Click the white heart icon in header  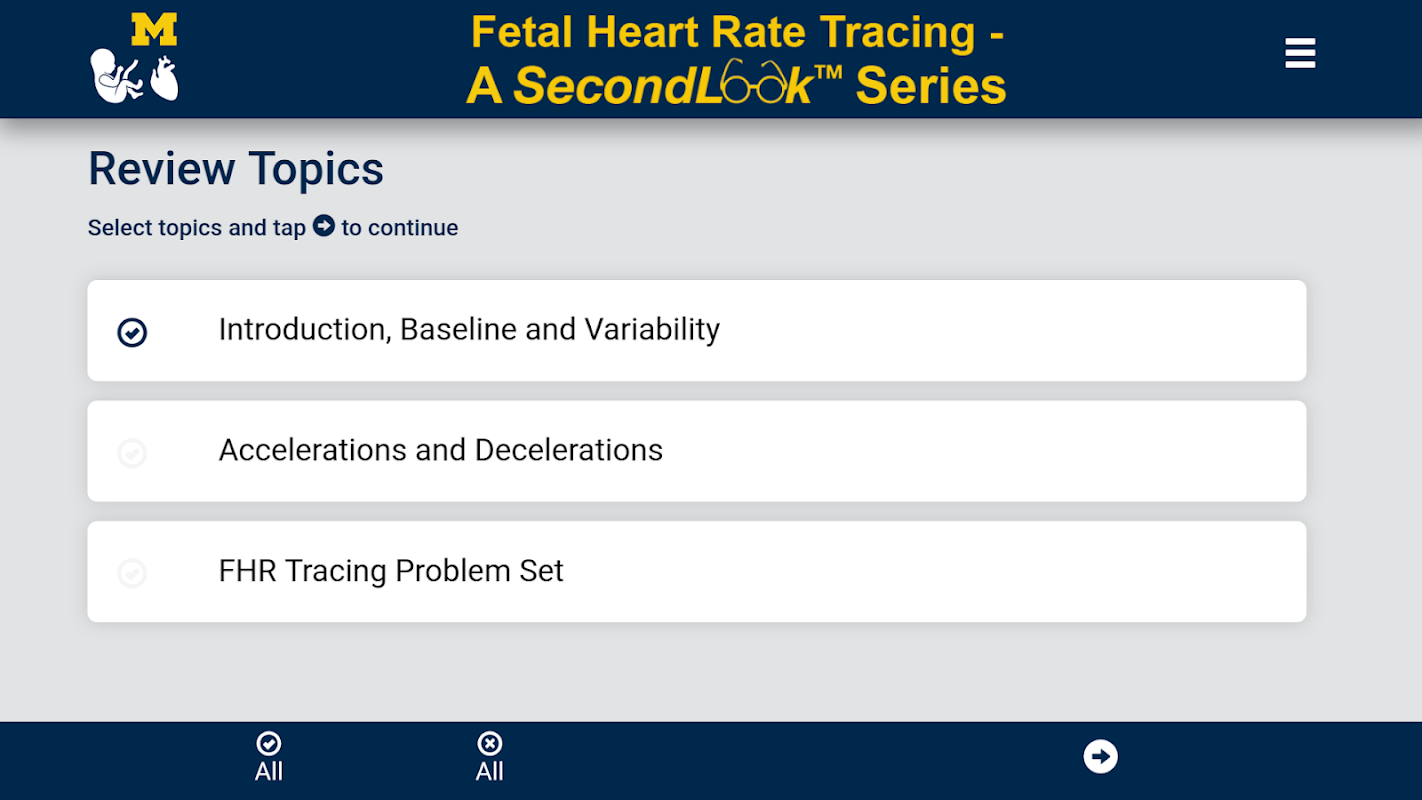(164, 78)
